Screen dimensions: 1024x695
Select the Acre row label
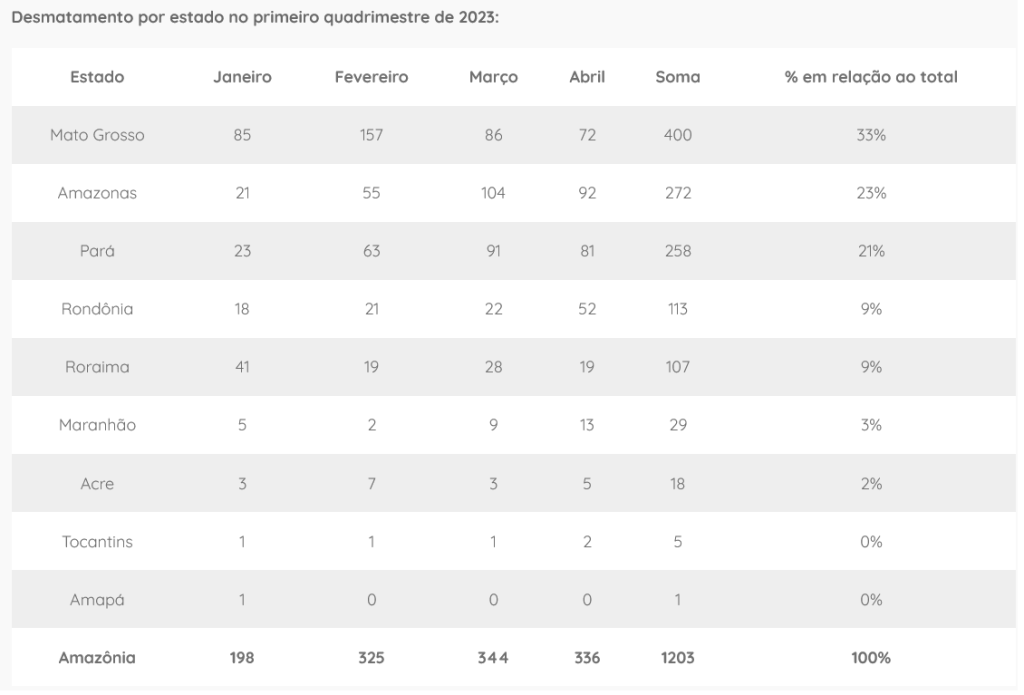coord(97,483)
